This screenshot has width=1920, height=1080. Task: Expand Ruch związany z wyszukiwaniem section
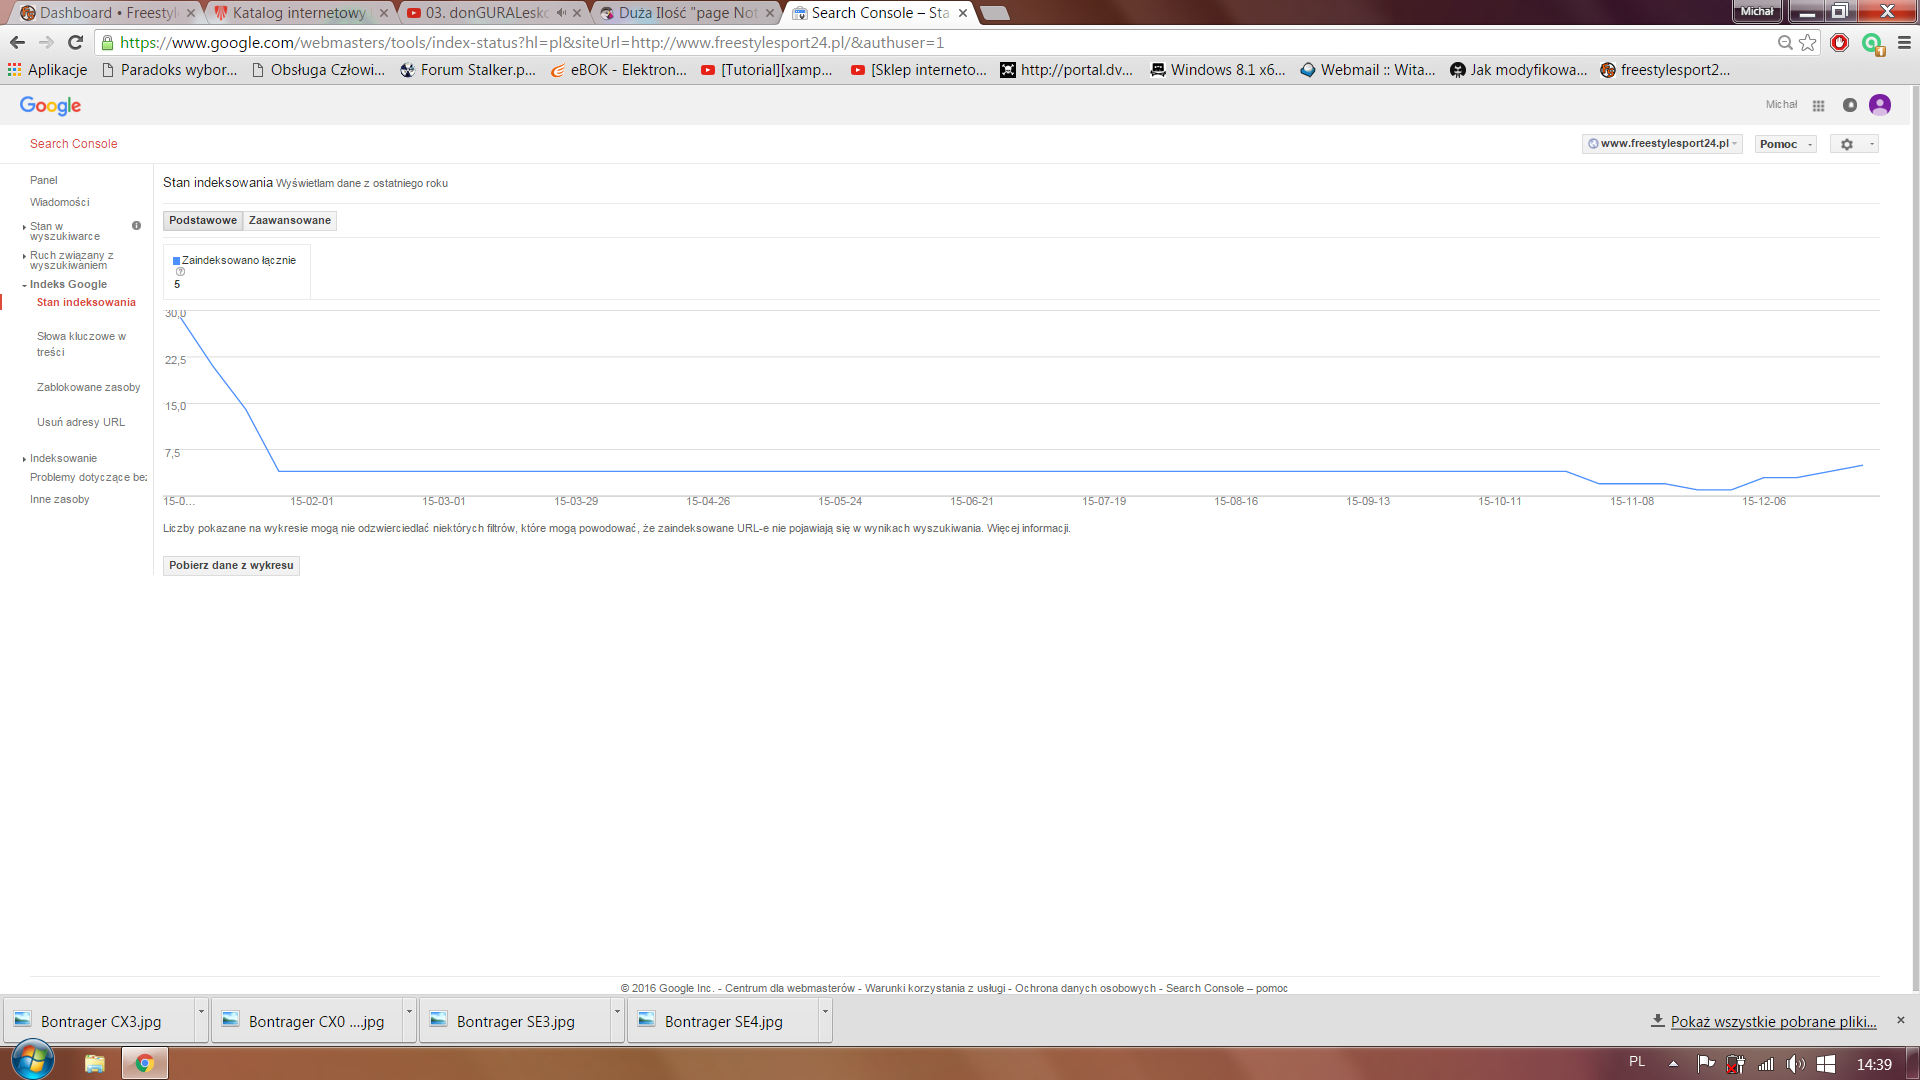click(x=70, y=260)
